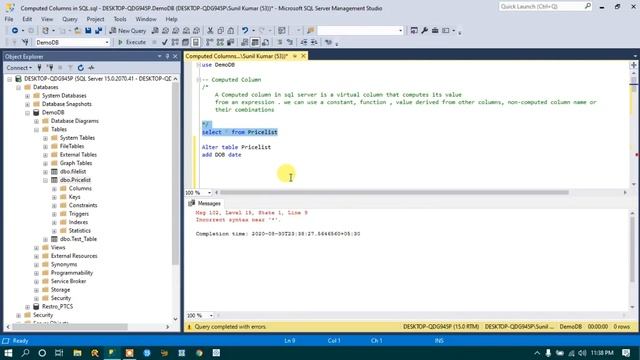Image resolution: width=640 pixels, height=360 pixels.
Task: Click the Undo arrow icon
Action: 245,31
